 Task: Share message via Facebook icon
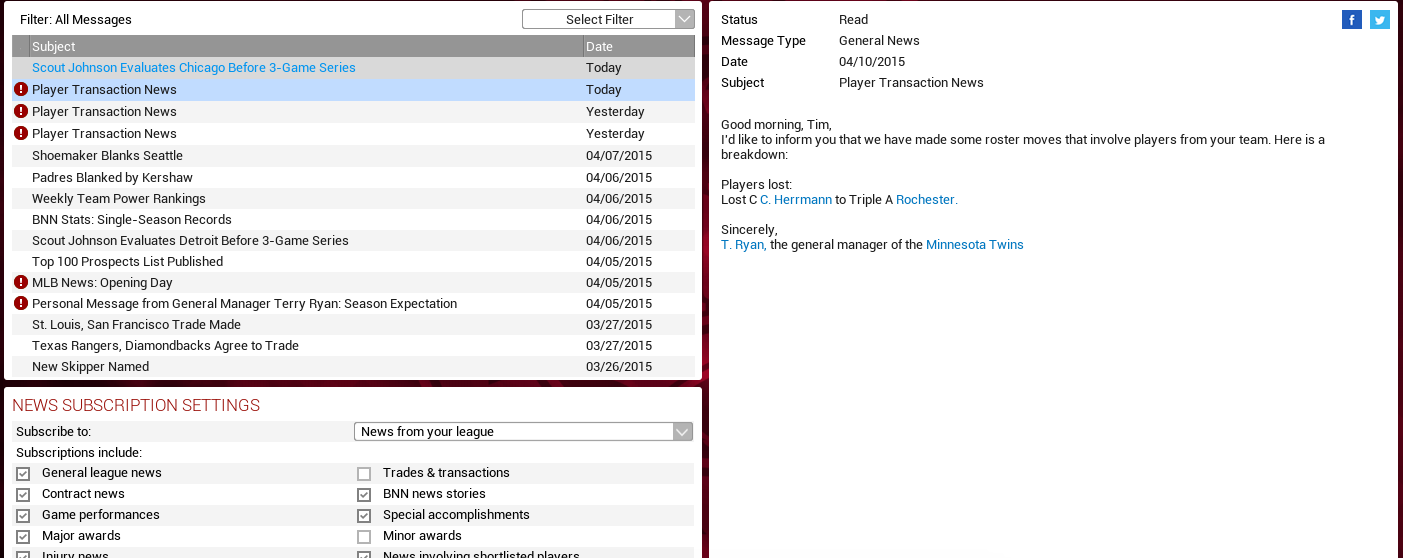[1351, 20]
